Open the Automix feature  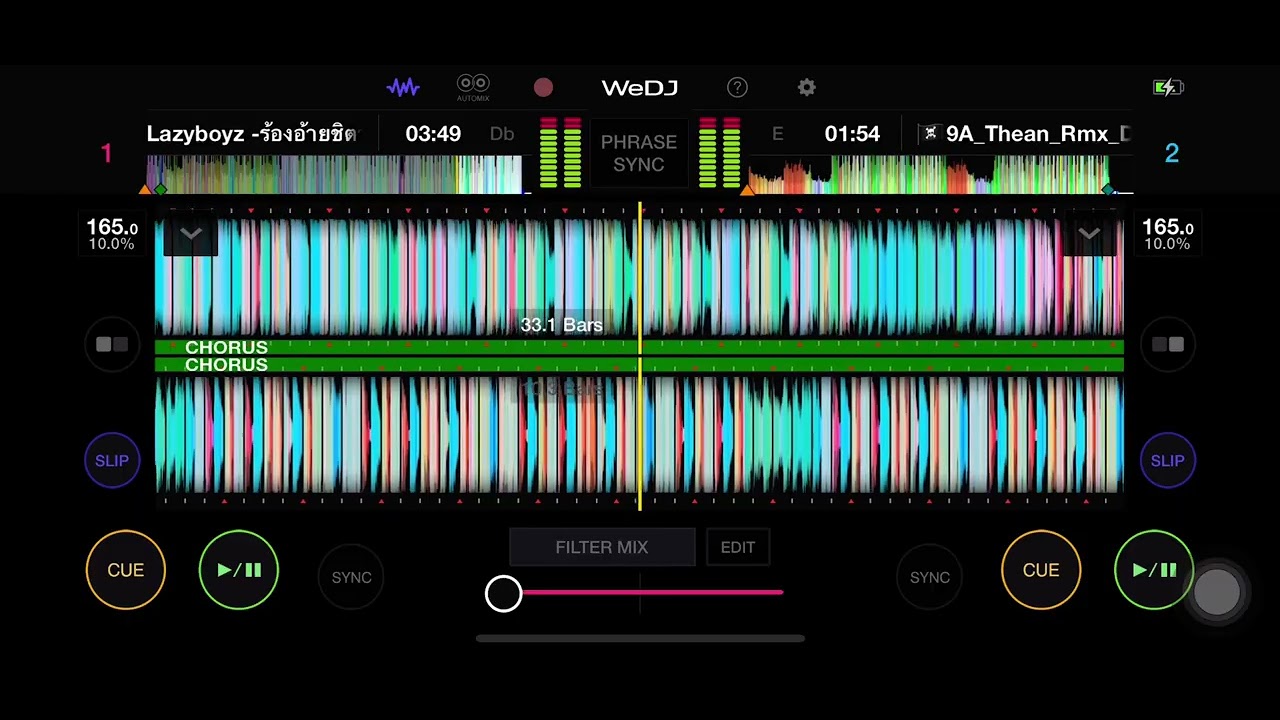(473, 88)
